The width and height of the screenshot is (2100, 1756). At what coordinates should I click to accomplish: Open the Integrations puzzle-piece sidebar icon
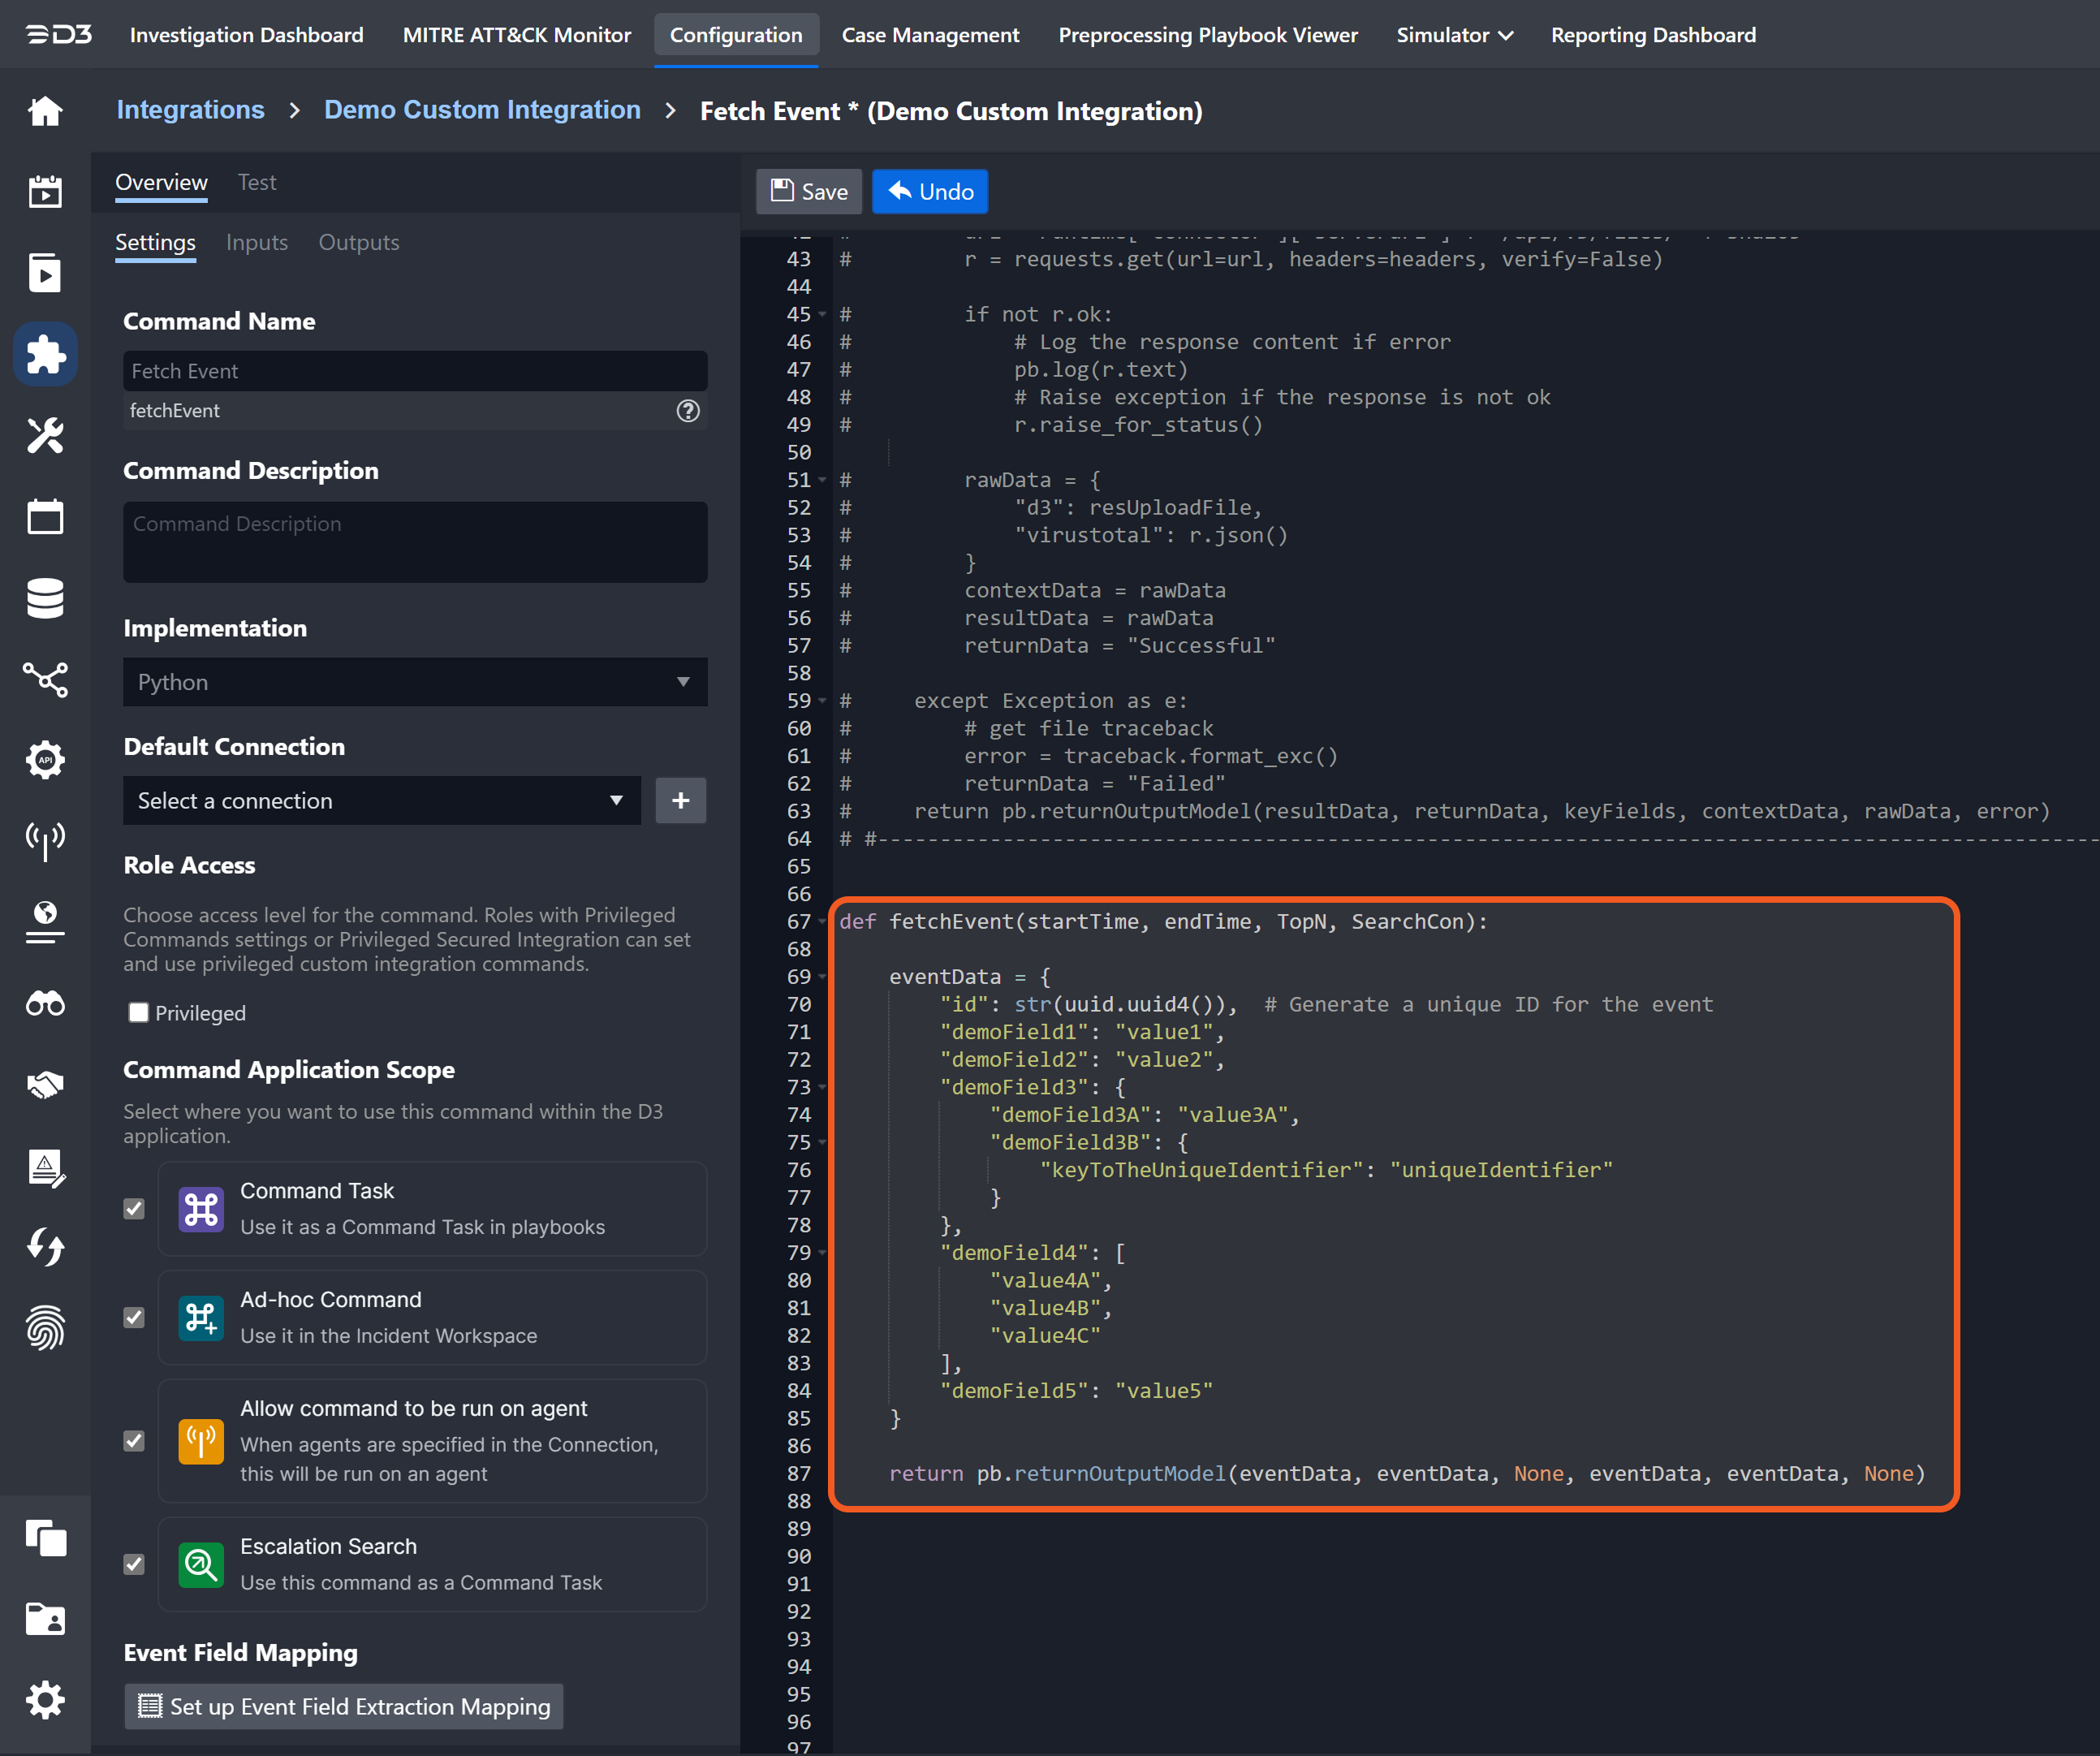[45, 354]
